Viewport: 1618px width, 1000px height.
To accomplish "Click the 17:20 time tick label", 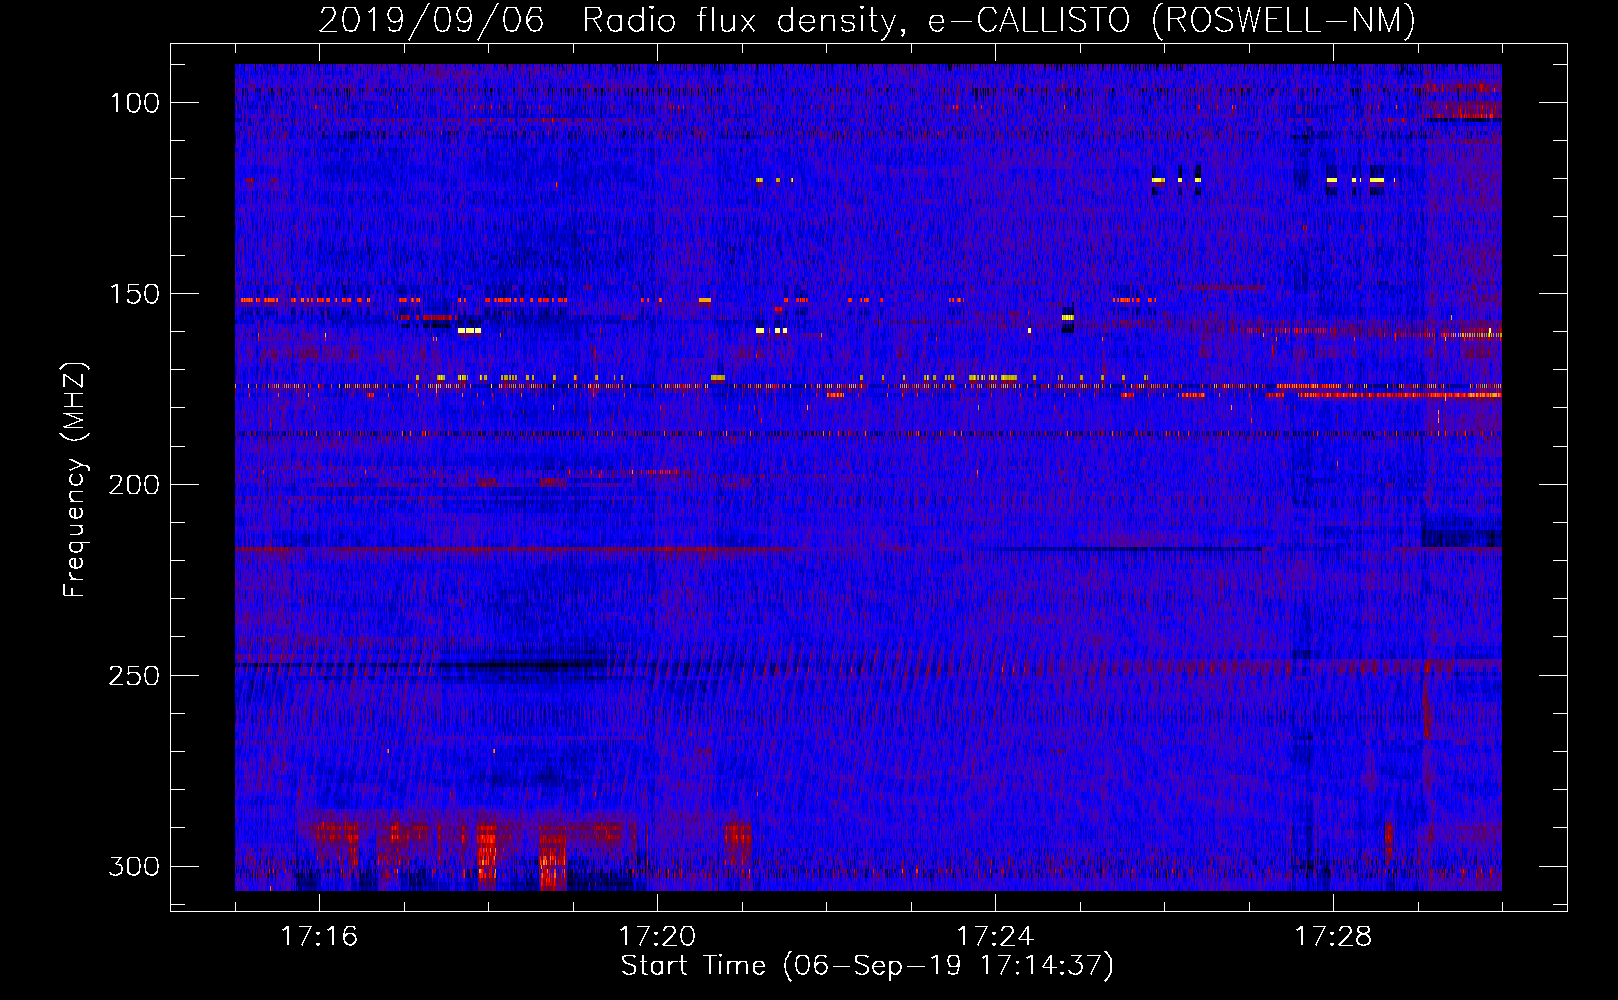I will [x=657, y=937].
